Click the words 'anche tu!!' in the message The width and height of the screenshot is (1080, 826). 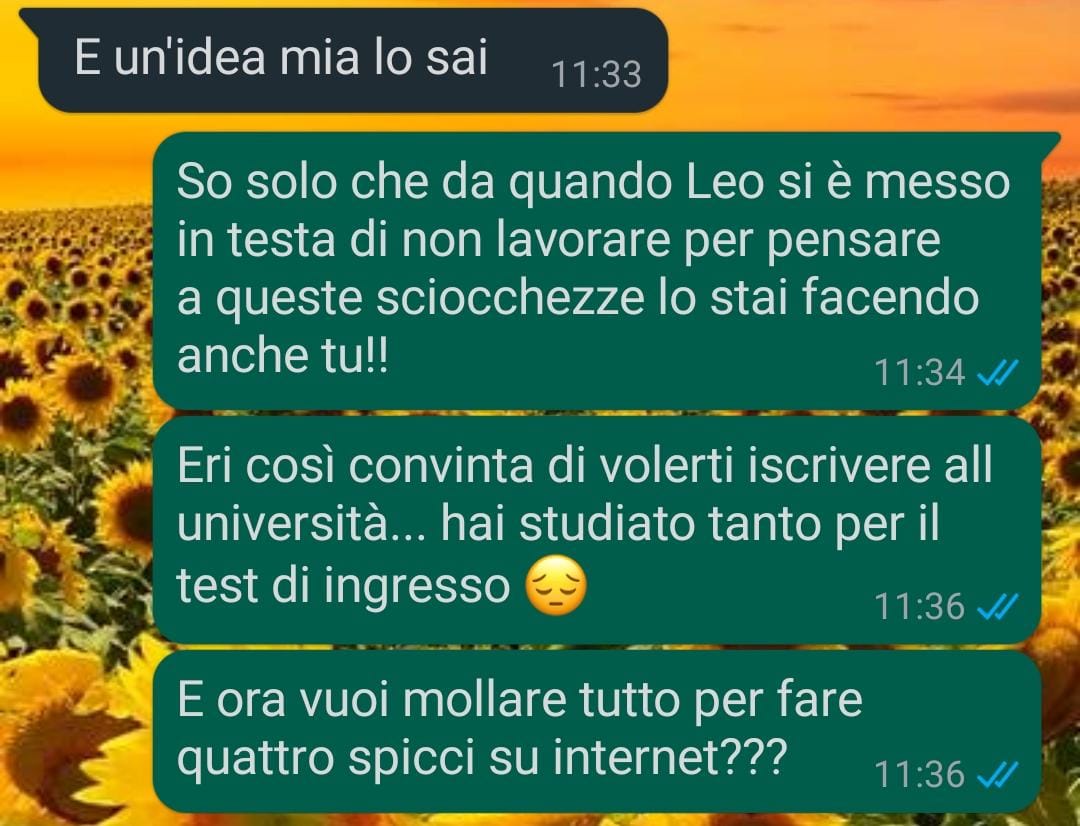coord(282,357)
